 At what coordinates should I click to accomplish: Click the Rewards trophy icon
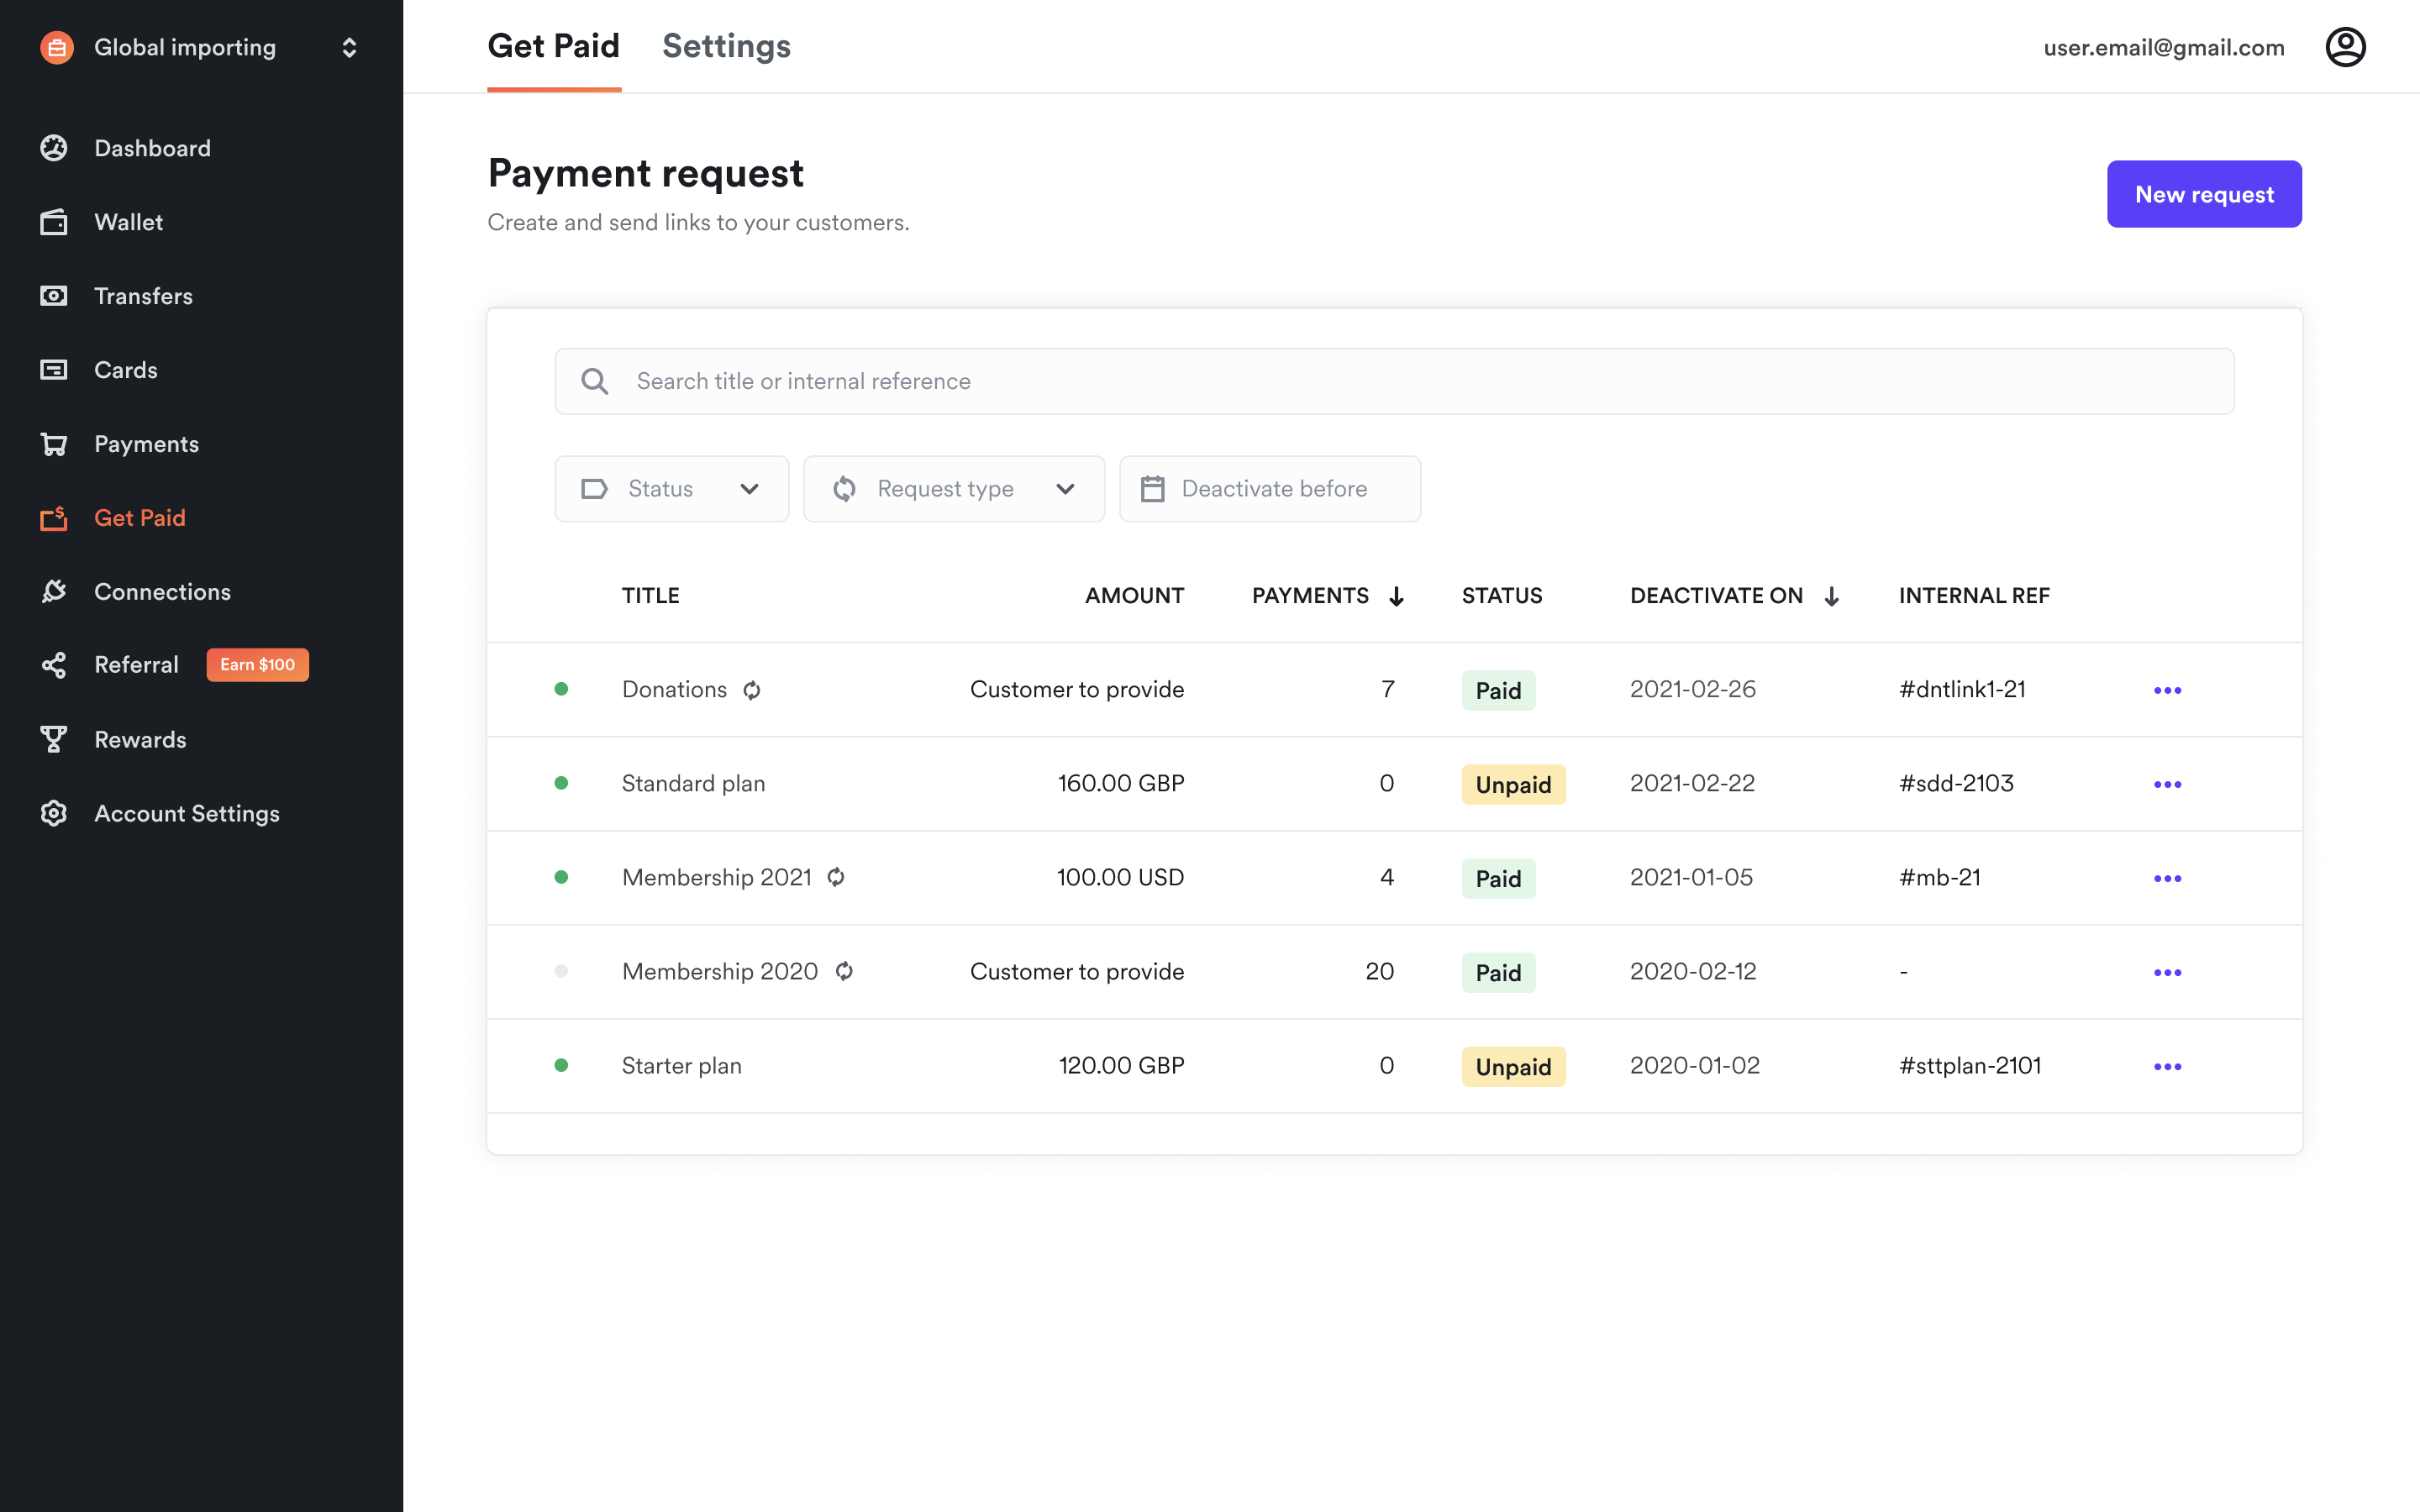coord(54,739)
